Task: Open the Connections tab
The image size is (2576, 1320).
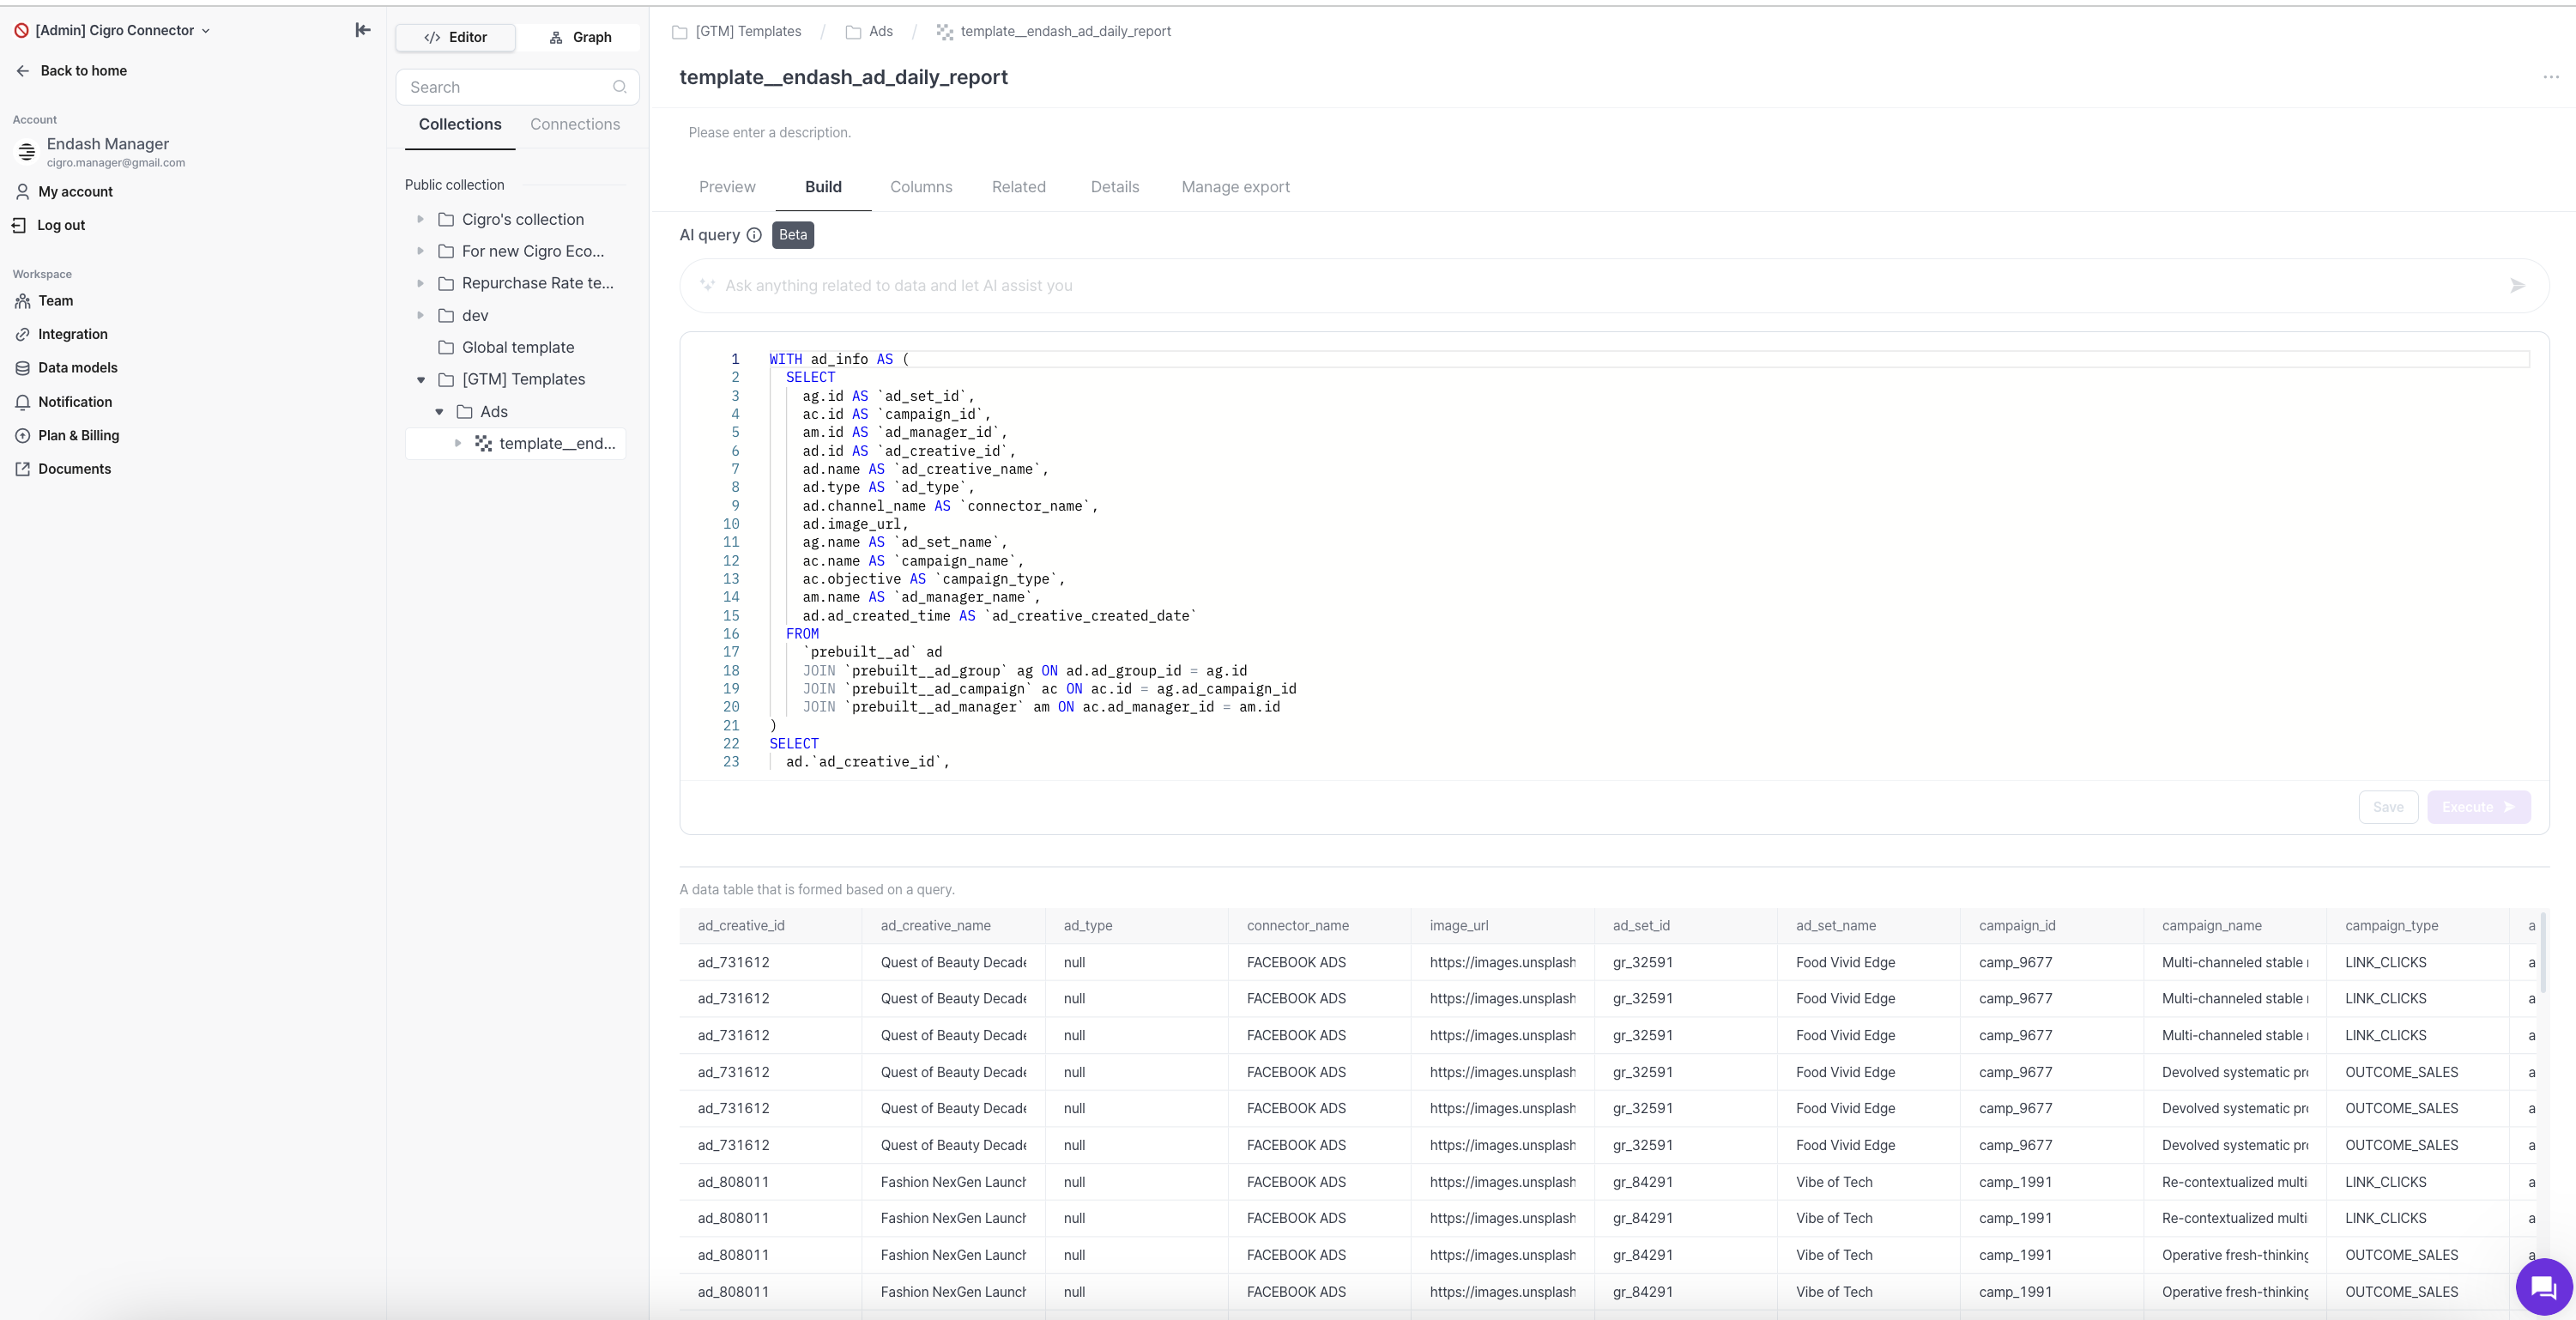Action: pos(575,124)
